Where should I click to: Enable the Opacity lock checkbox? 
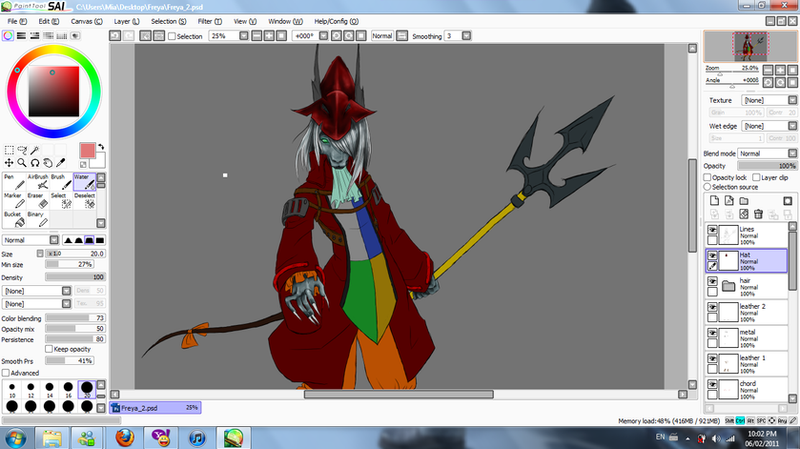pyautogui.click(x=707, y=177)
